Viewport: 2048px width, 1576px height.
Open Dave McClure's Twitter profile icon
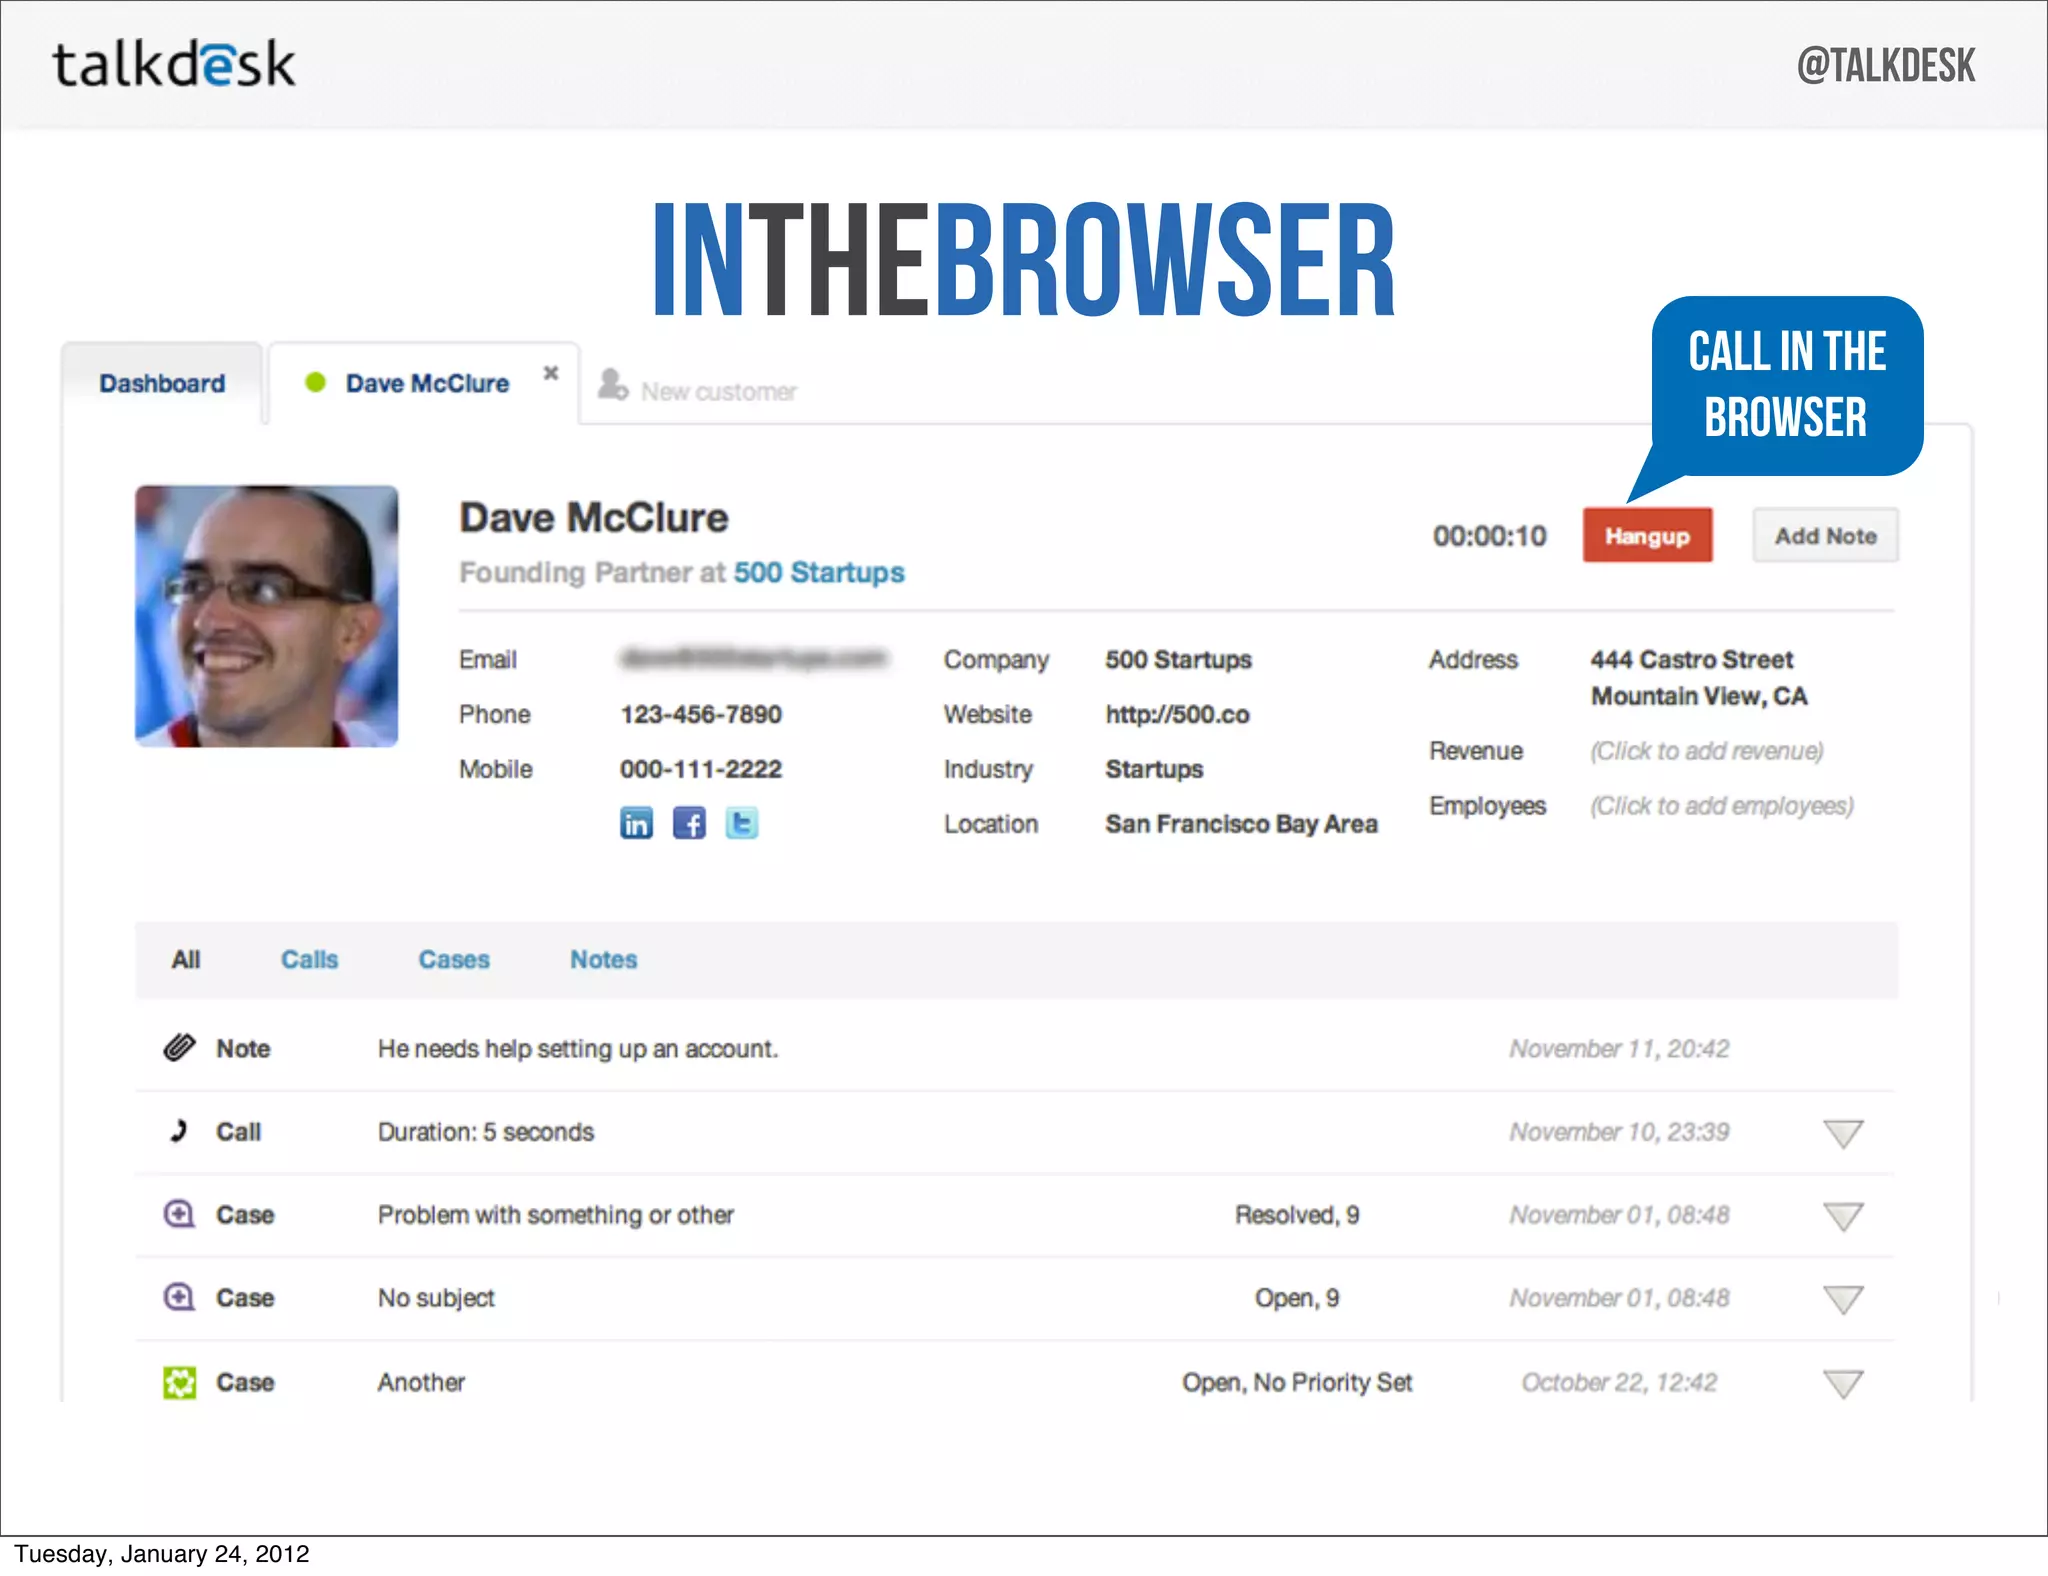pyautogui.click(x=741, y=823)
